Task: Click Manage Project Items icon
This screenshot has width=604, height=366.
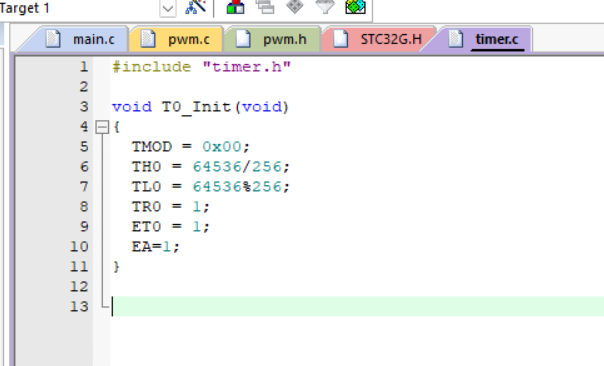Action: (235, 7)
